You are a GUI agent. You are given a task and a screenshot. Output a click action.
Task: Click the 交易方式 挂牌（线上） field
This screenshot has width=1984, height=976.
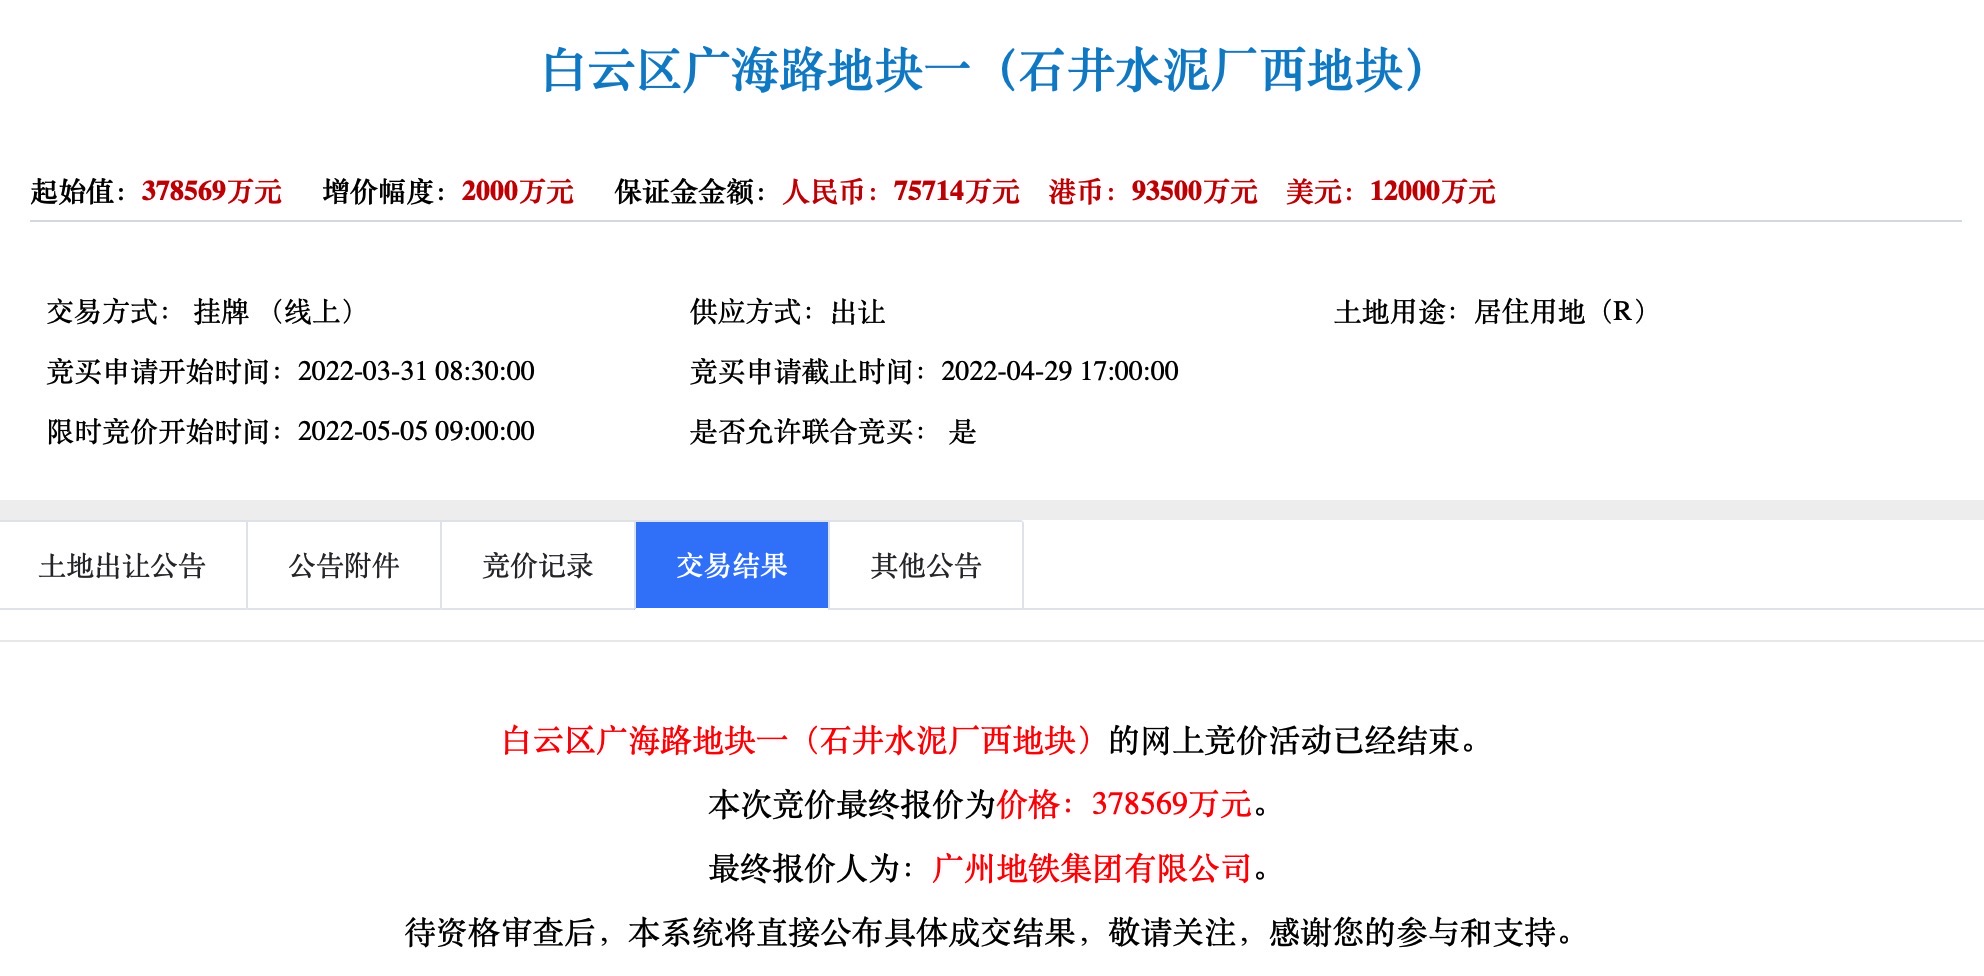(274, 312)
